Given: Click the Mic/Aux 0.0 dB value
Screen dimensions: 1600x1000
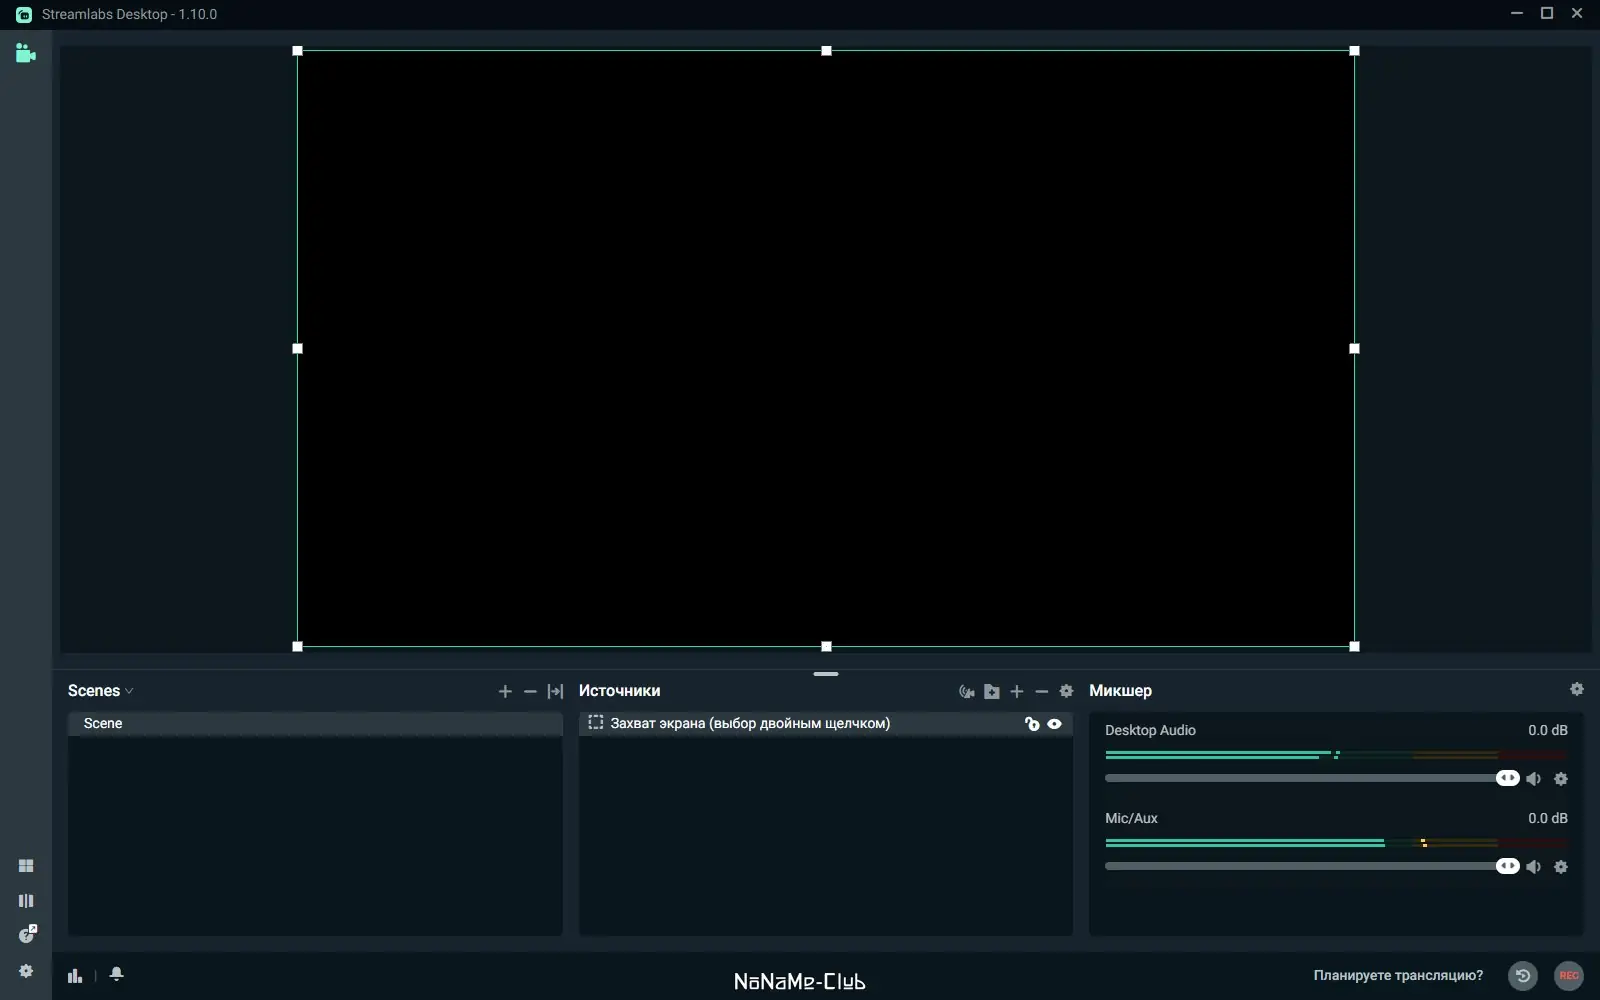Looking at the screenshot, I should pos(1548,819).
